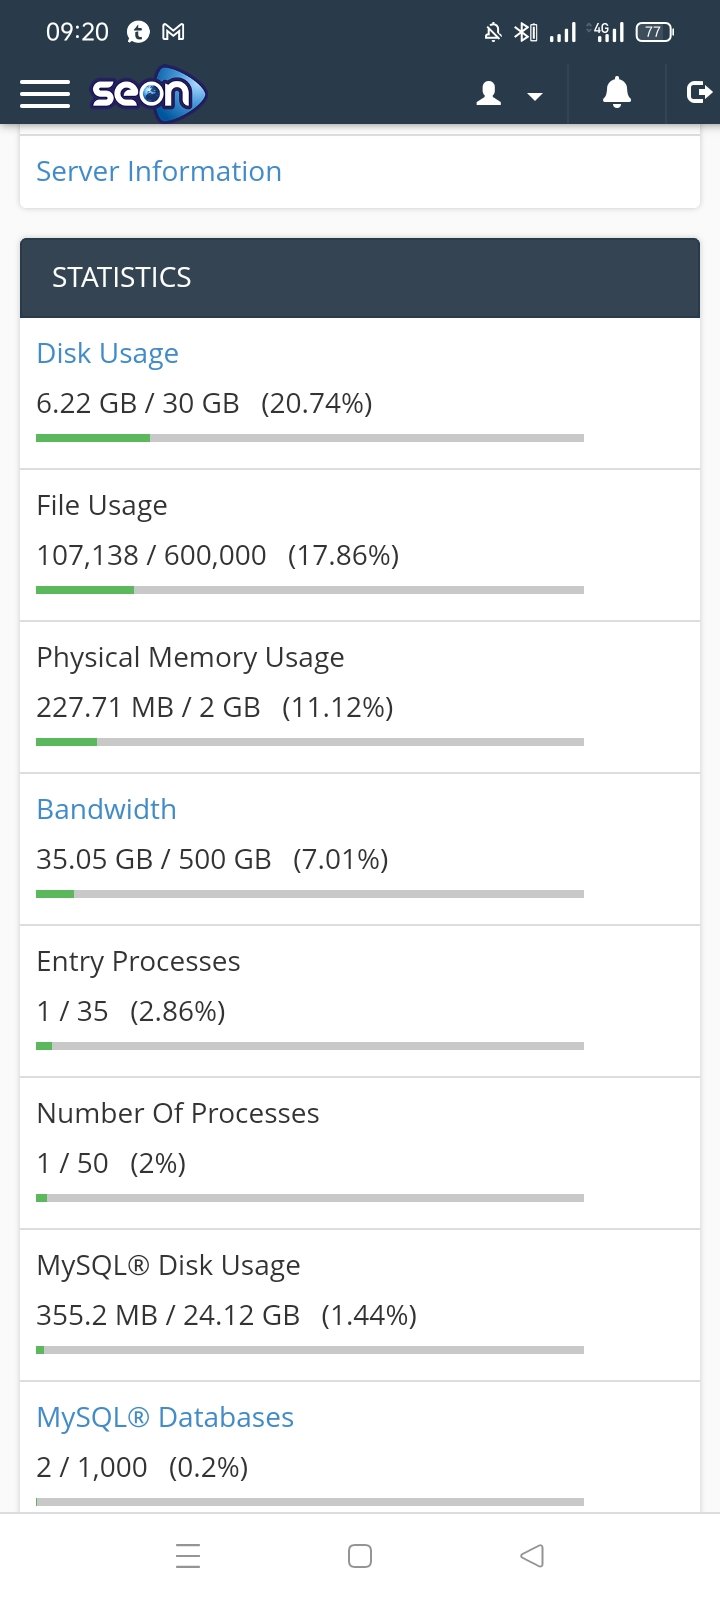720x1600 pixels.
Task: Open the MySQL® Databases link
Action: point(165,1417)
